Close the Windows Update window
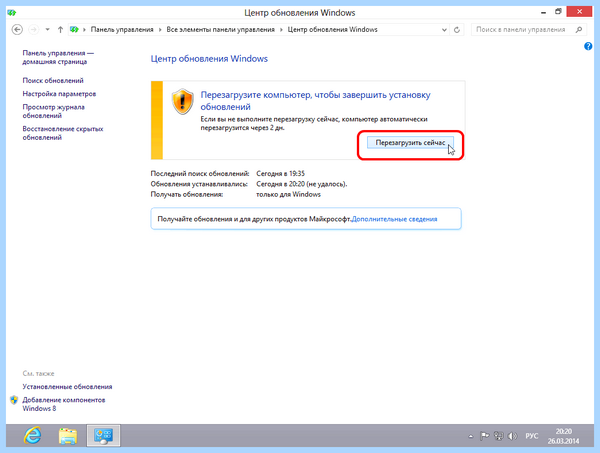This screenshot has height=453, width=600. (x=579, y=12)
